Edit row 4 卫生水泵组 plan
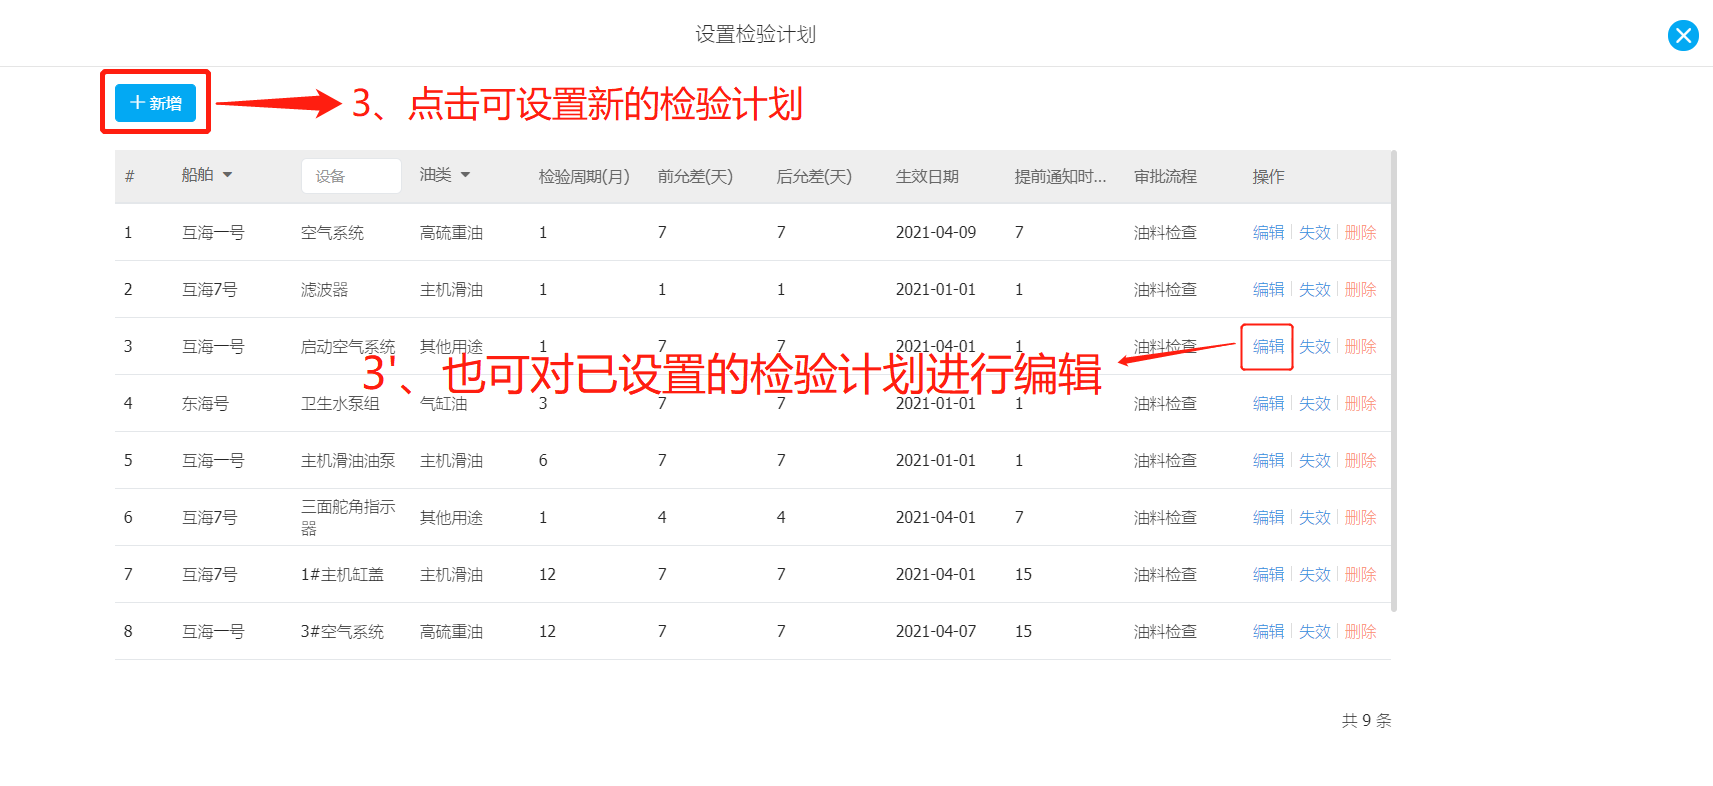This screenshot has height=786, width=1713. point(1268,403)
